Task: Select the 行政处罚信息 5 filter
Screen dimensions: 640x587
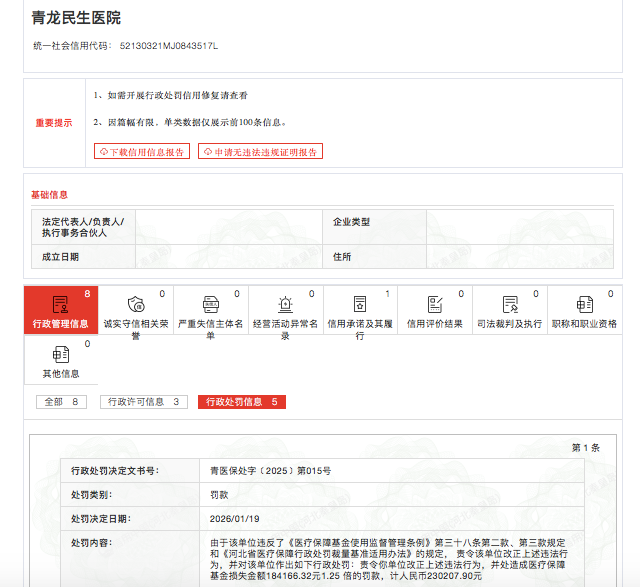Action: [241, 402]
